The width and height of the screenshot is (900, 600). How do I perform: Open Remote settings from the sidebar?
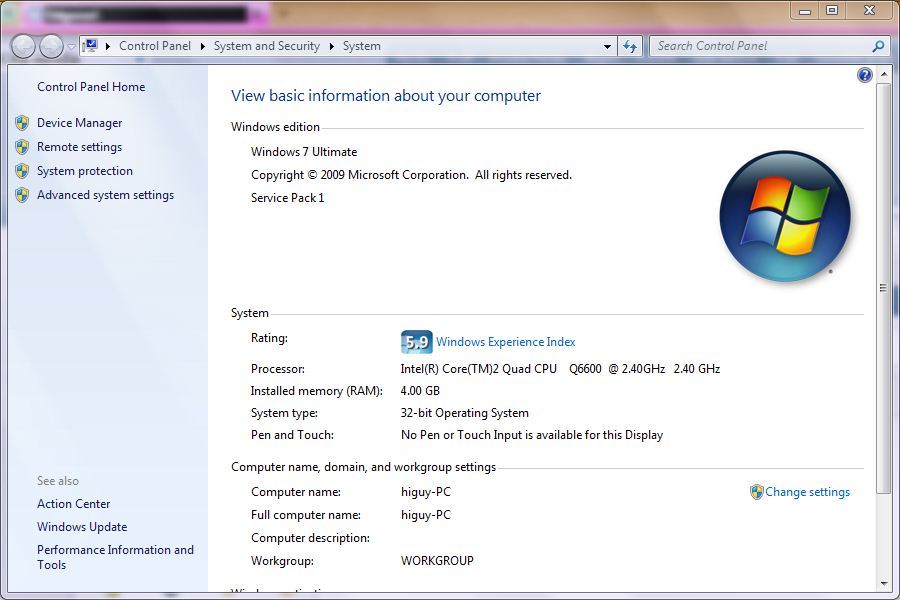79,147
